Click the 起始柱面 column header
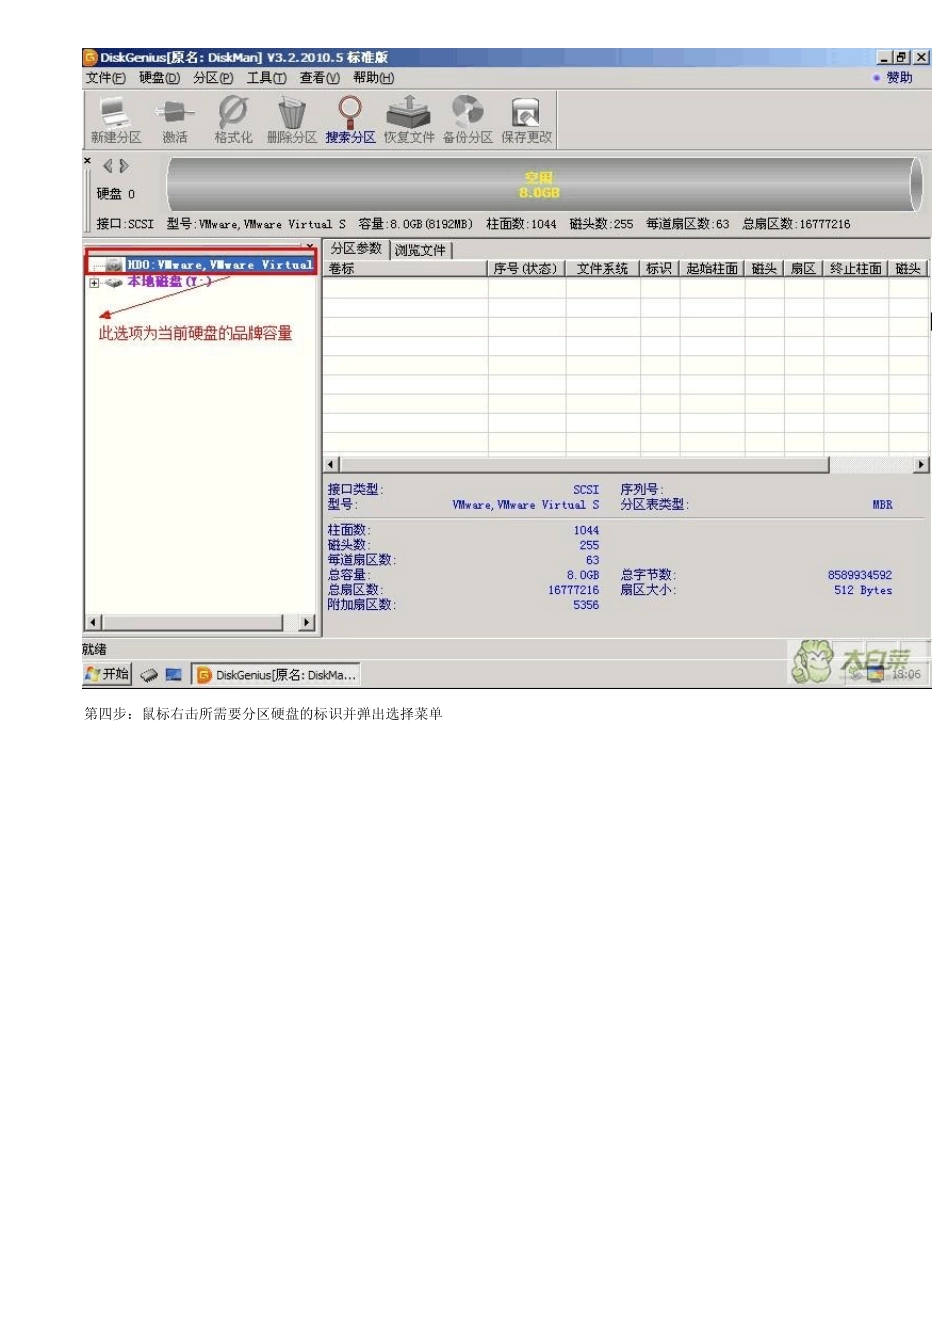The height and width of the screenshot is (1344, 950). (x=712, y=269)
